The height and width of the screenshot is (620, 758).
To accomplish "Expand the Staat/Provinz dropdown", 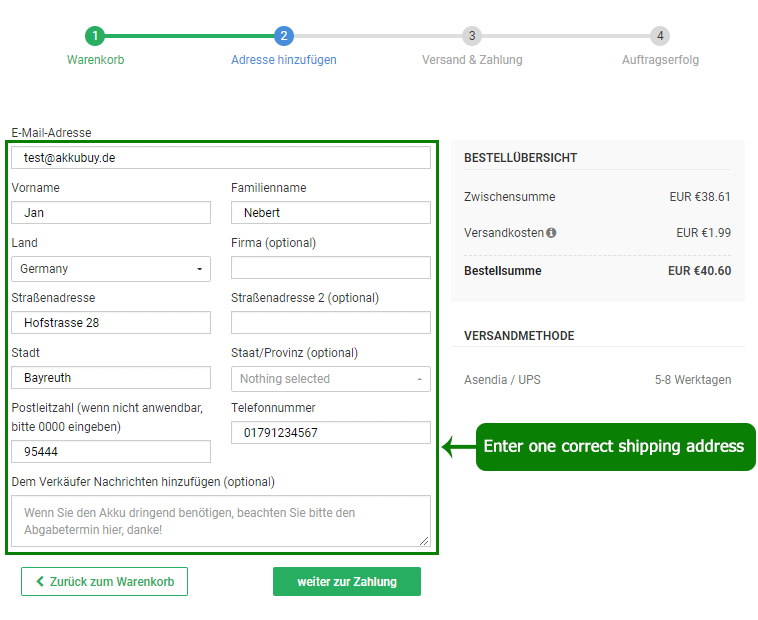I will tap(330, 379).
